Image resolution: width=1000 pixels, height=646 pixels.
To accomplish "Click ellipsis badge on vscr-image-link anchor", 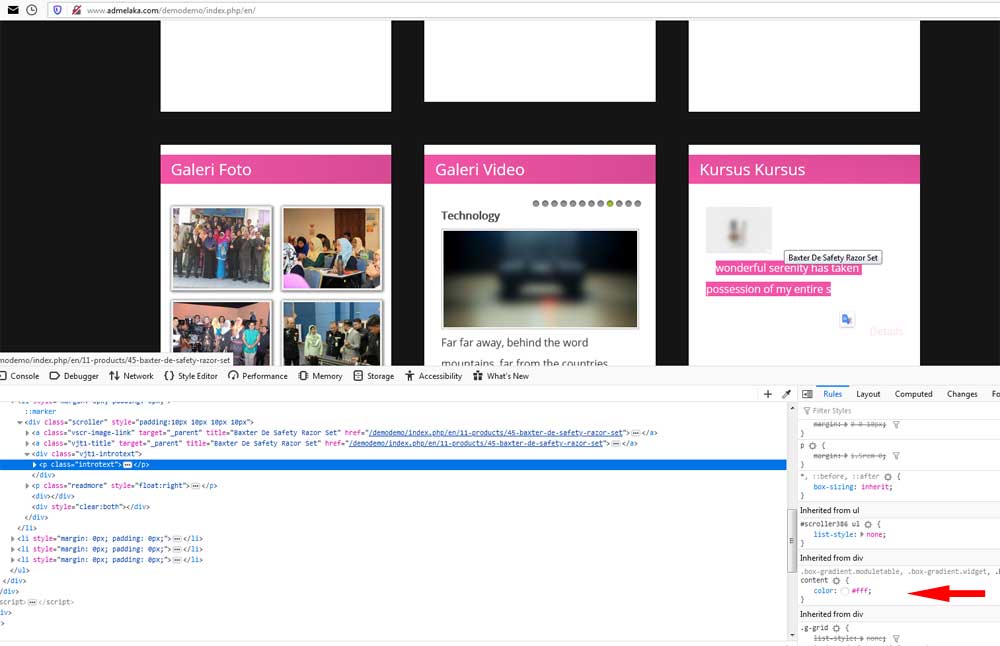I will tap(635, 433).
